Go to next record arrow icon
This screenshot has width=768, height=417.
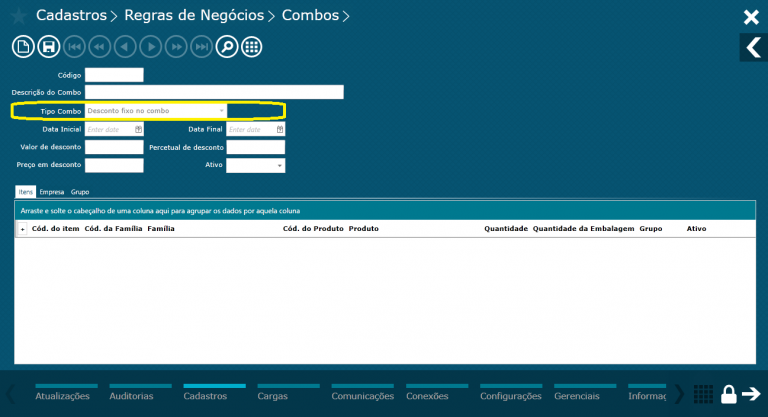coord(150,47)
